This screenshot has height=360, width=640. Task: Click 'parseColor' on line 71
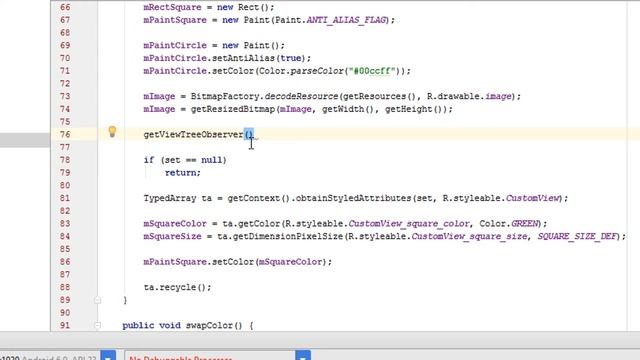[x=317, y=71]
